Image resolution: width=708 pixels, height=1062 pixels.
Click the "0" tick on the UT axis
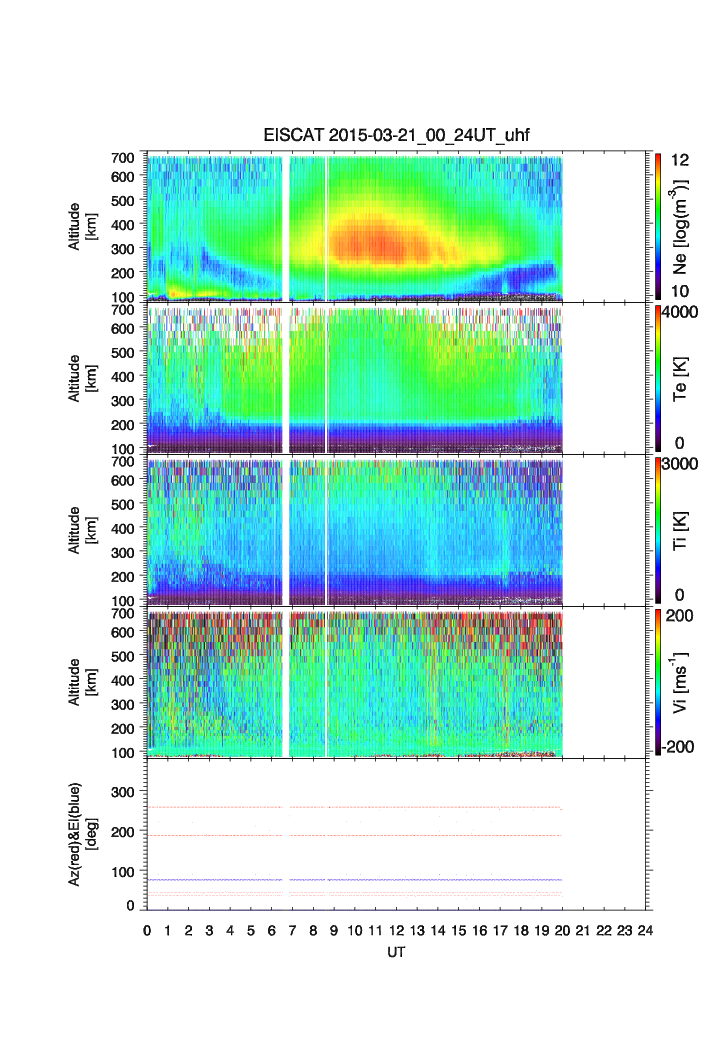[x=147, y=931]
